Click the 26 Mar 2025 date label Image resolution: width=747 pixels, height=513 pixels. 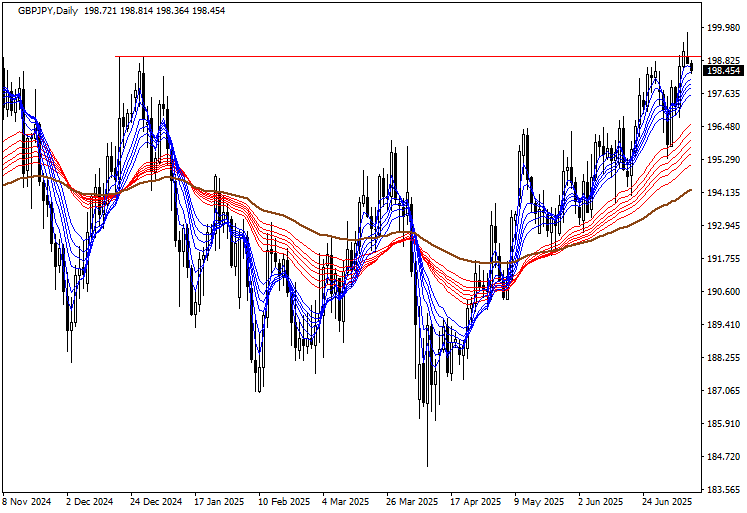tap(413, 502)
